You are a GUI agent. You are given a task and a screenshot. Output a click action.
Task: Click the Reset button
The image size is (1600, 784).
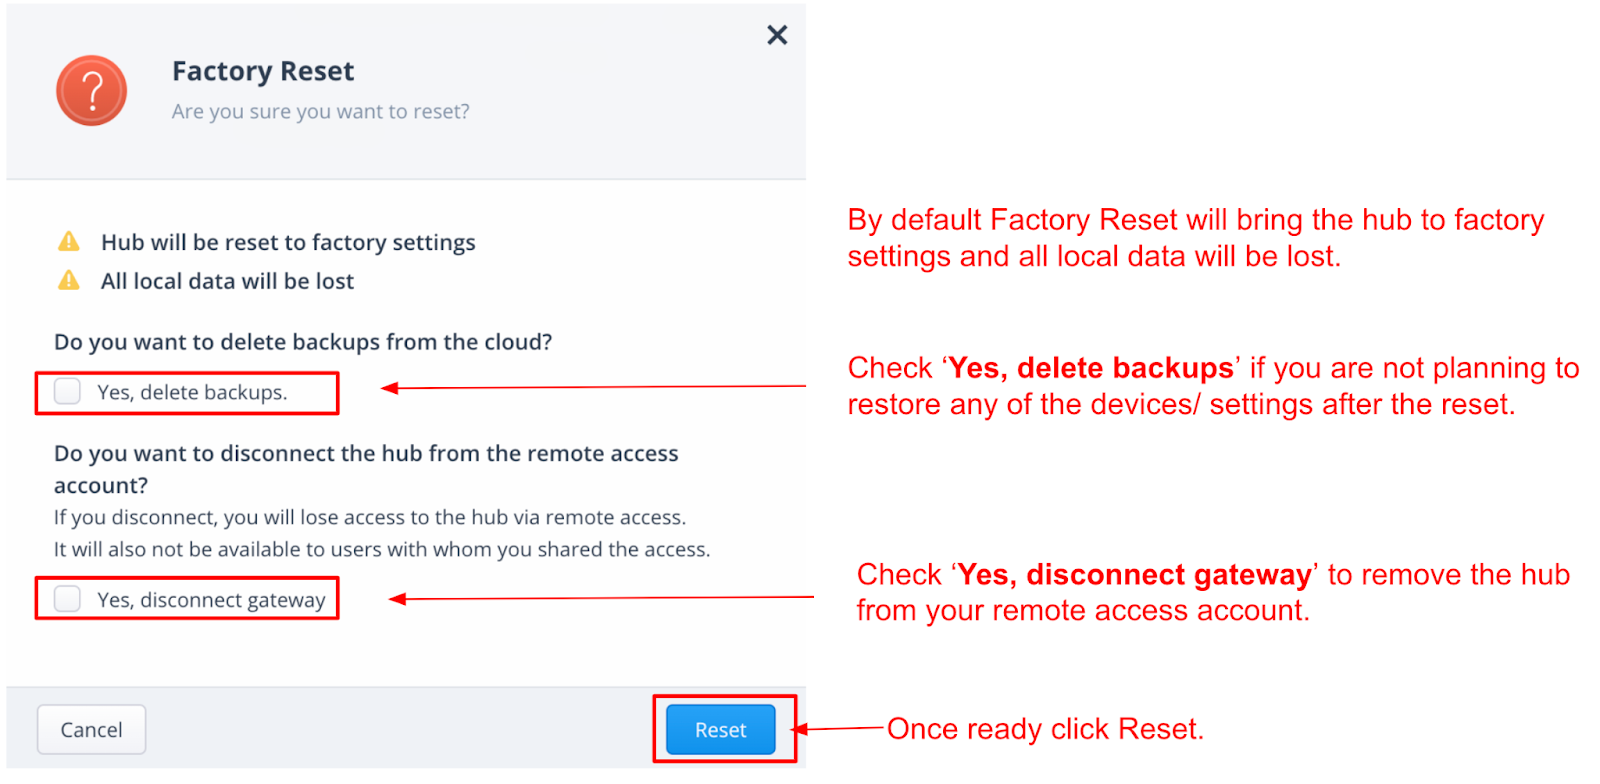click(x=719, y=729)
